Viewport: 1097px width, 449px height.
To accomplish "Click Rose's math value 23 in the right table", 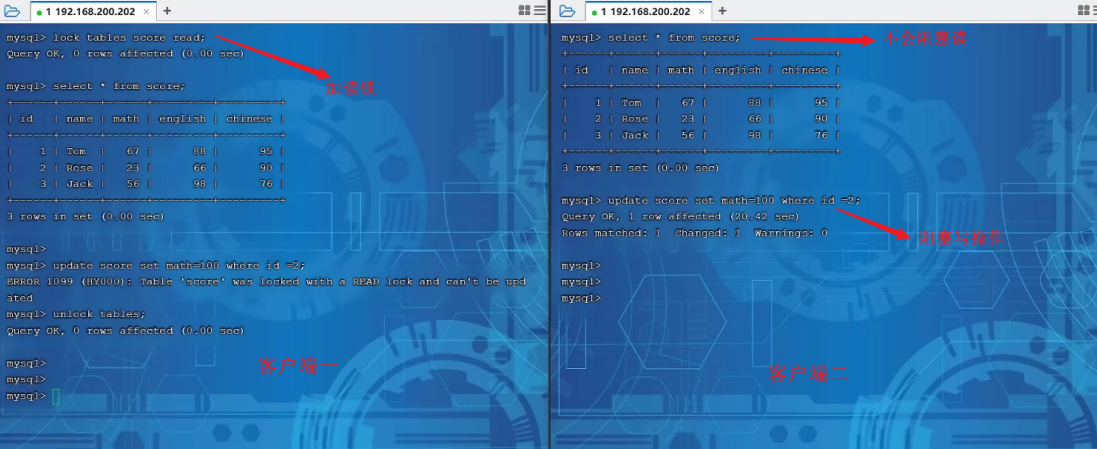I will 688,119.
